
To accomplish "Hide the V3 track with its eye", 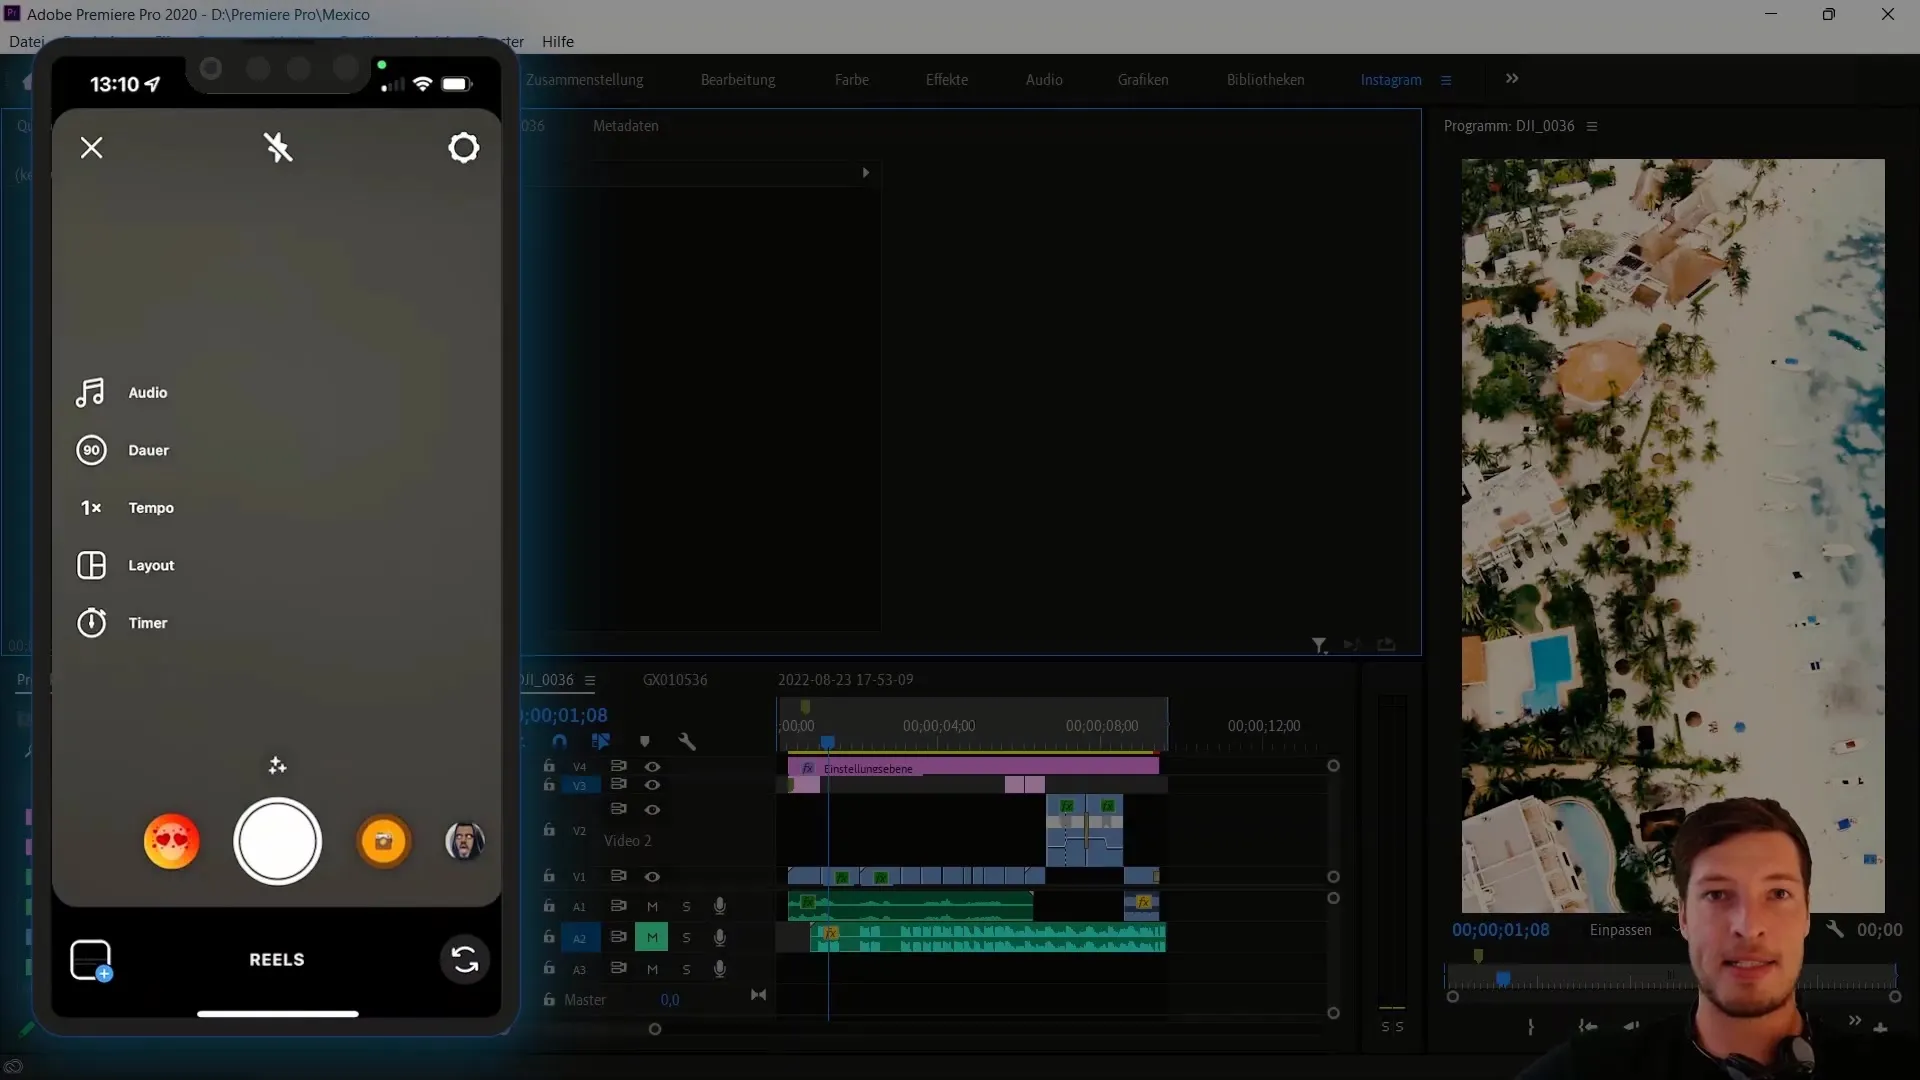I will tap(652, 785).
